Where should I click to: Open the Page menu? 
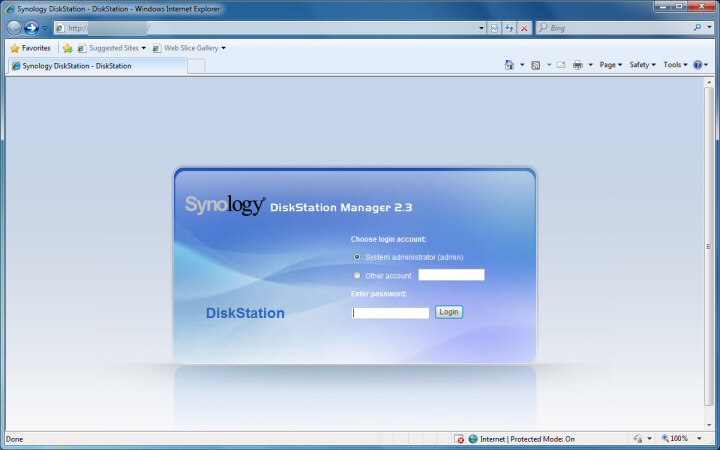click(611, 65)
